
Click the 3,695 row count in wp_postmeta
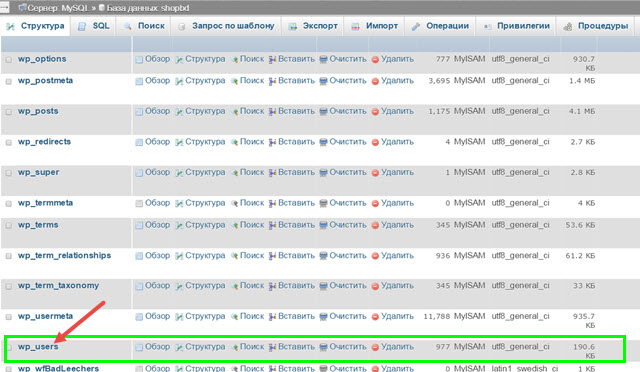(439, 81)
